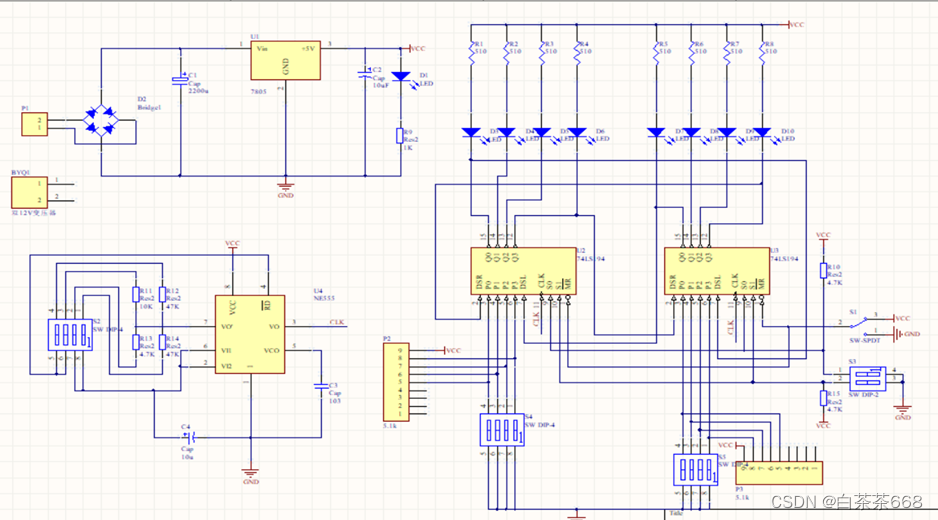Click the GND symbol next to S3
938x520 pixels.
pyautogui.click(x=903, y=412)
